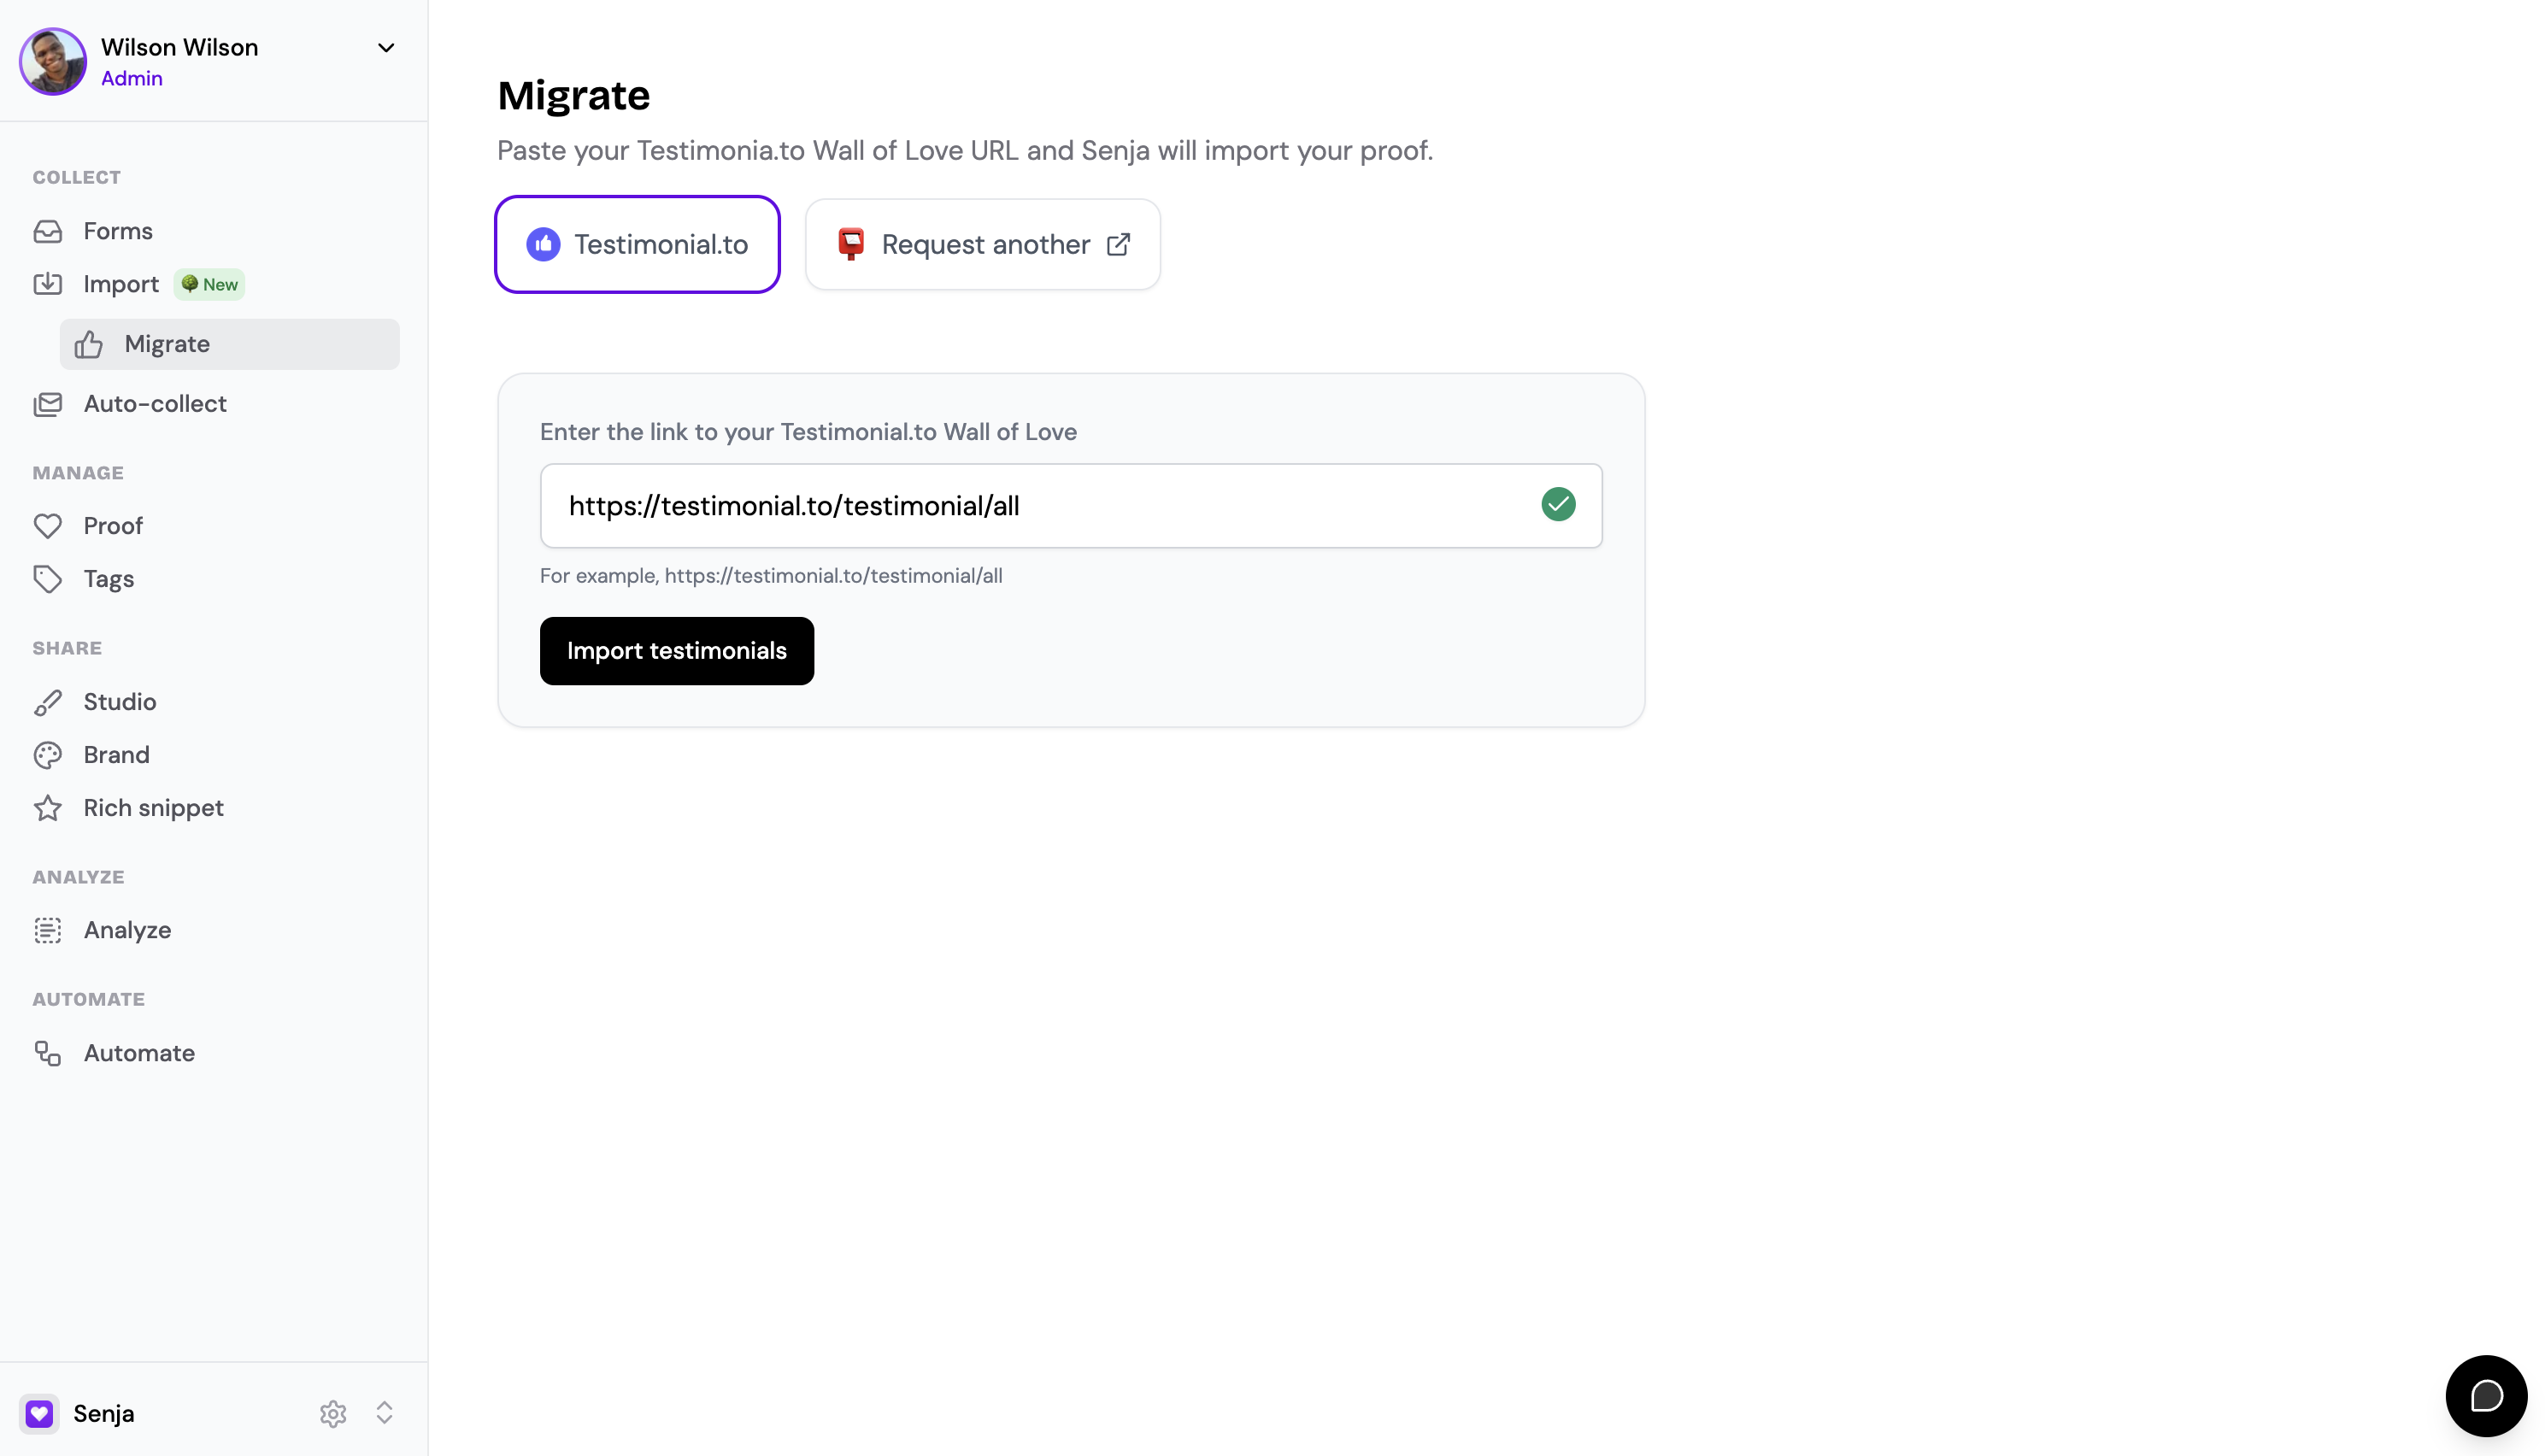
Task: Click the red mailbox icon on Request another
Action: (x=851, y=244)
